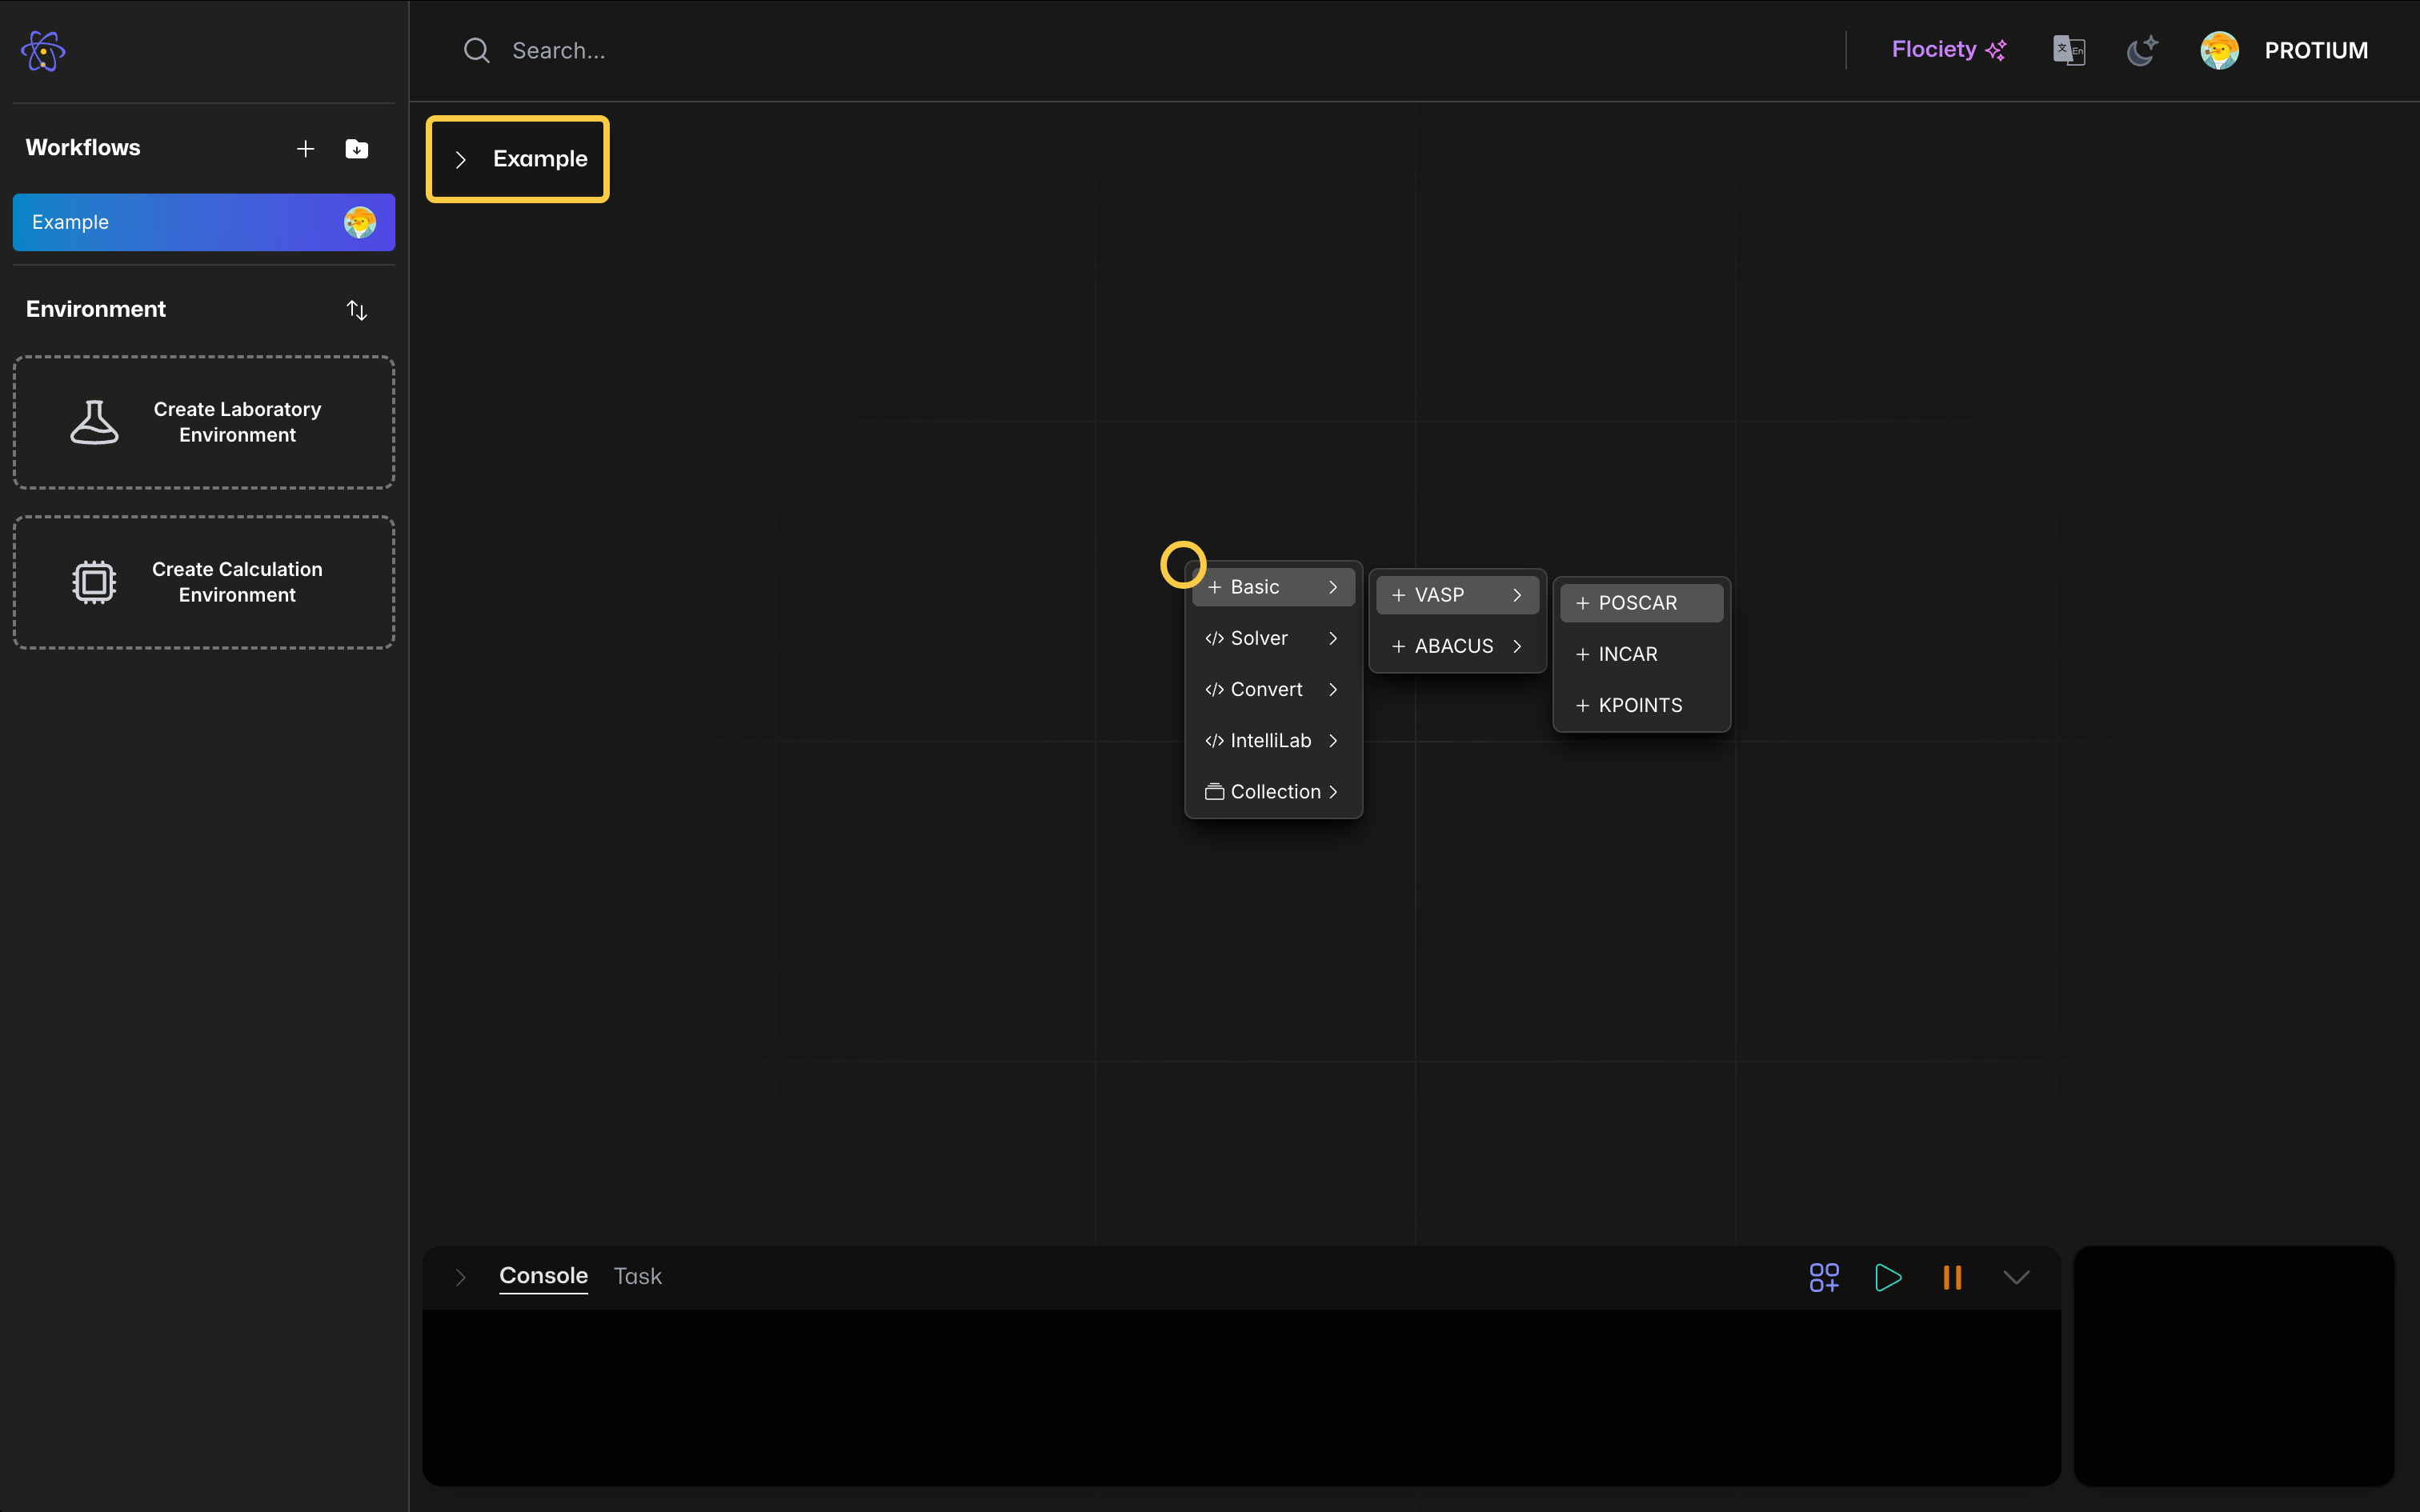Click Create Laboratory Environment

click(204, 422)
